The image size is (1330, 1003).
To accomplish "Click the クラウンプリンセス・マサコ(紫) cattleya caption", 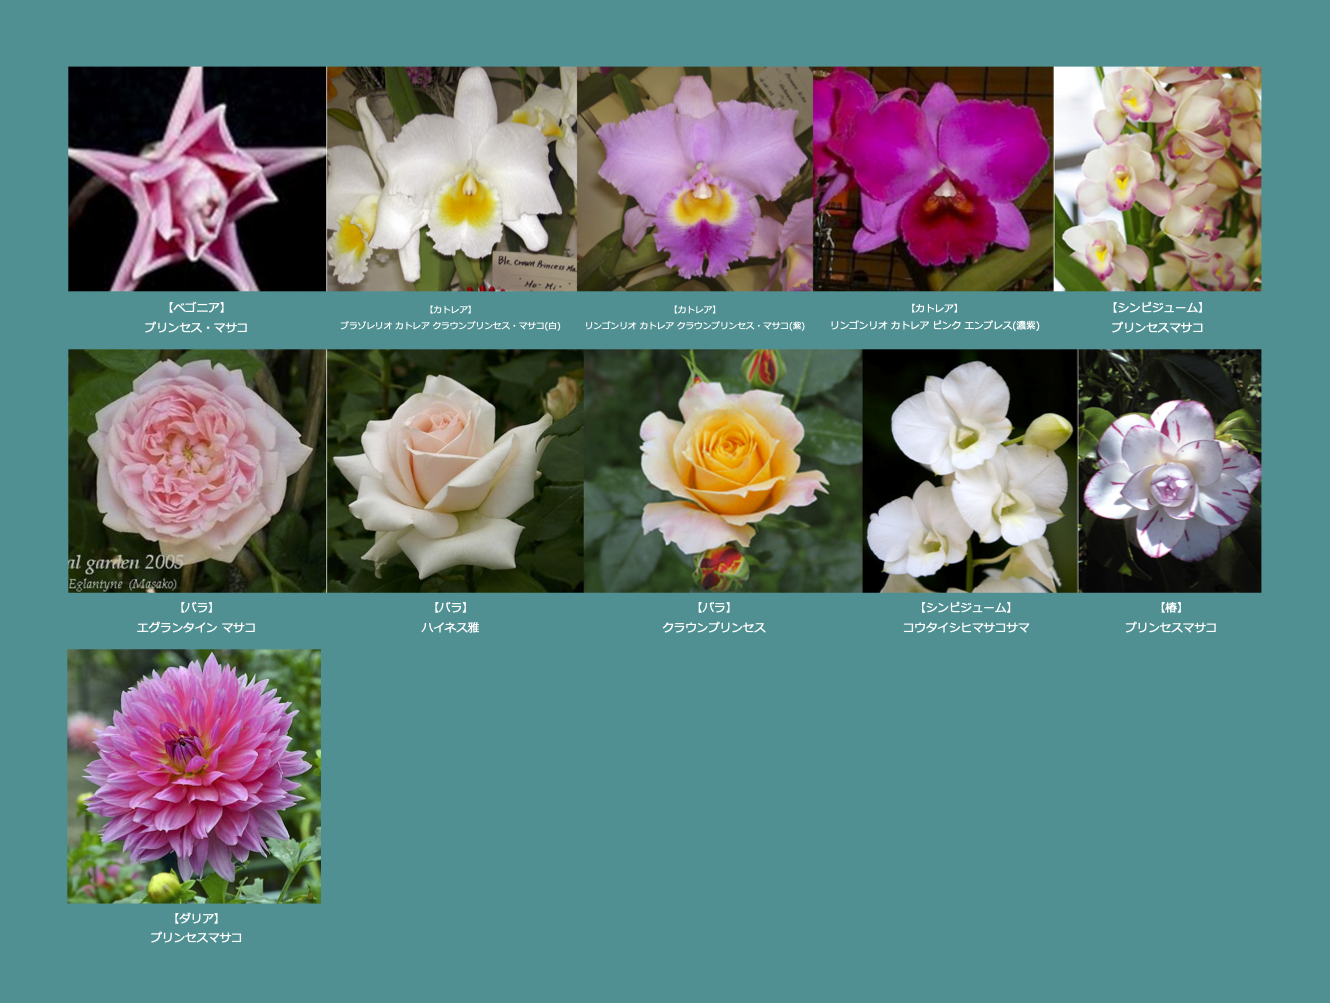I will [694, 326].
